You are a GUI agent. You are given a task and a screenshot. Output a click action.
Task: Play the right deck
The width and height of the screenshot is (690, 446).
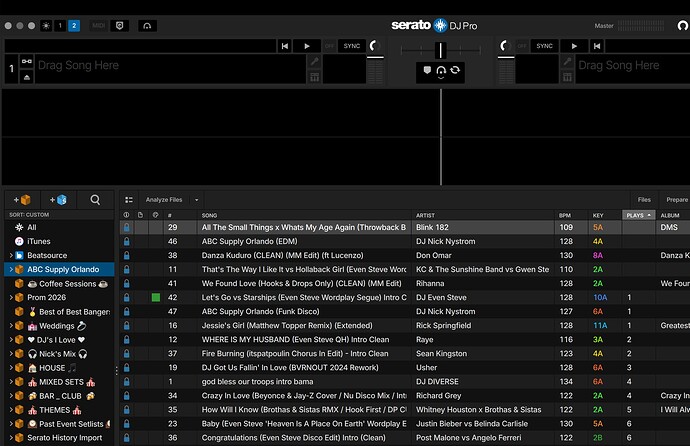(x=574, y=46)
